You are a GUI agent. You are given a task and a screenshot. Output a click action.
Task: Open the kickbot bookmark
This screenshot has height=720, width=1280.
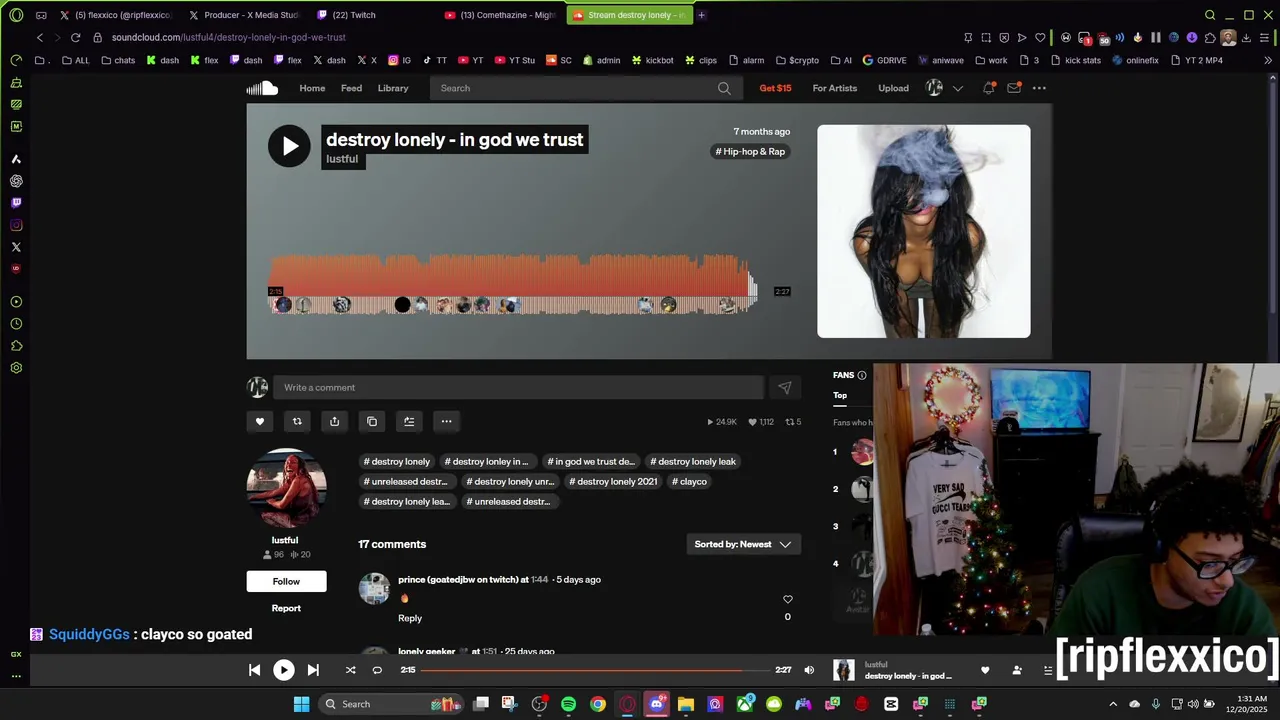(x=652, y=60)
